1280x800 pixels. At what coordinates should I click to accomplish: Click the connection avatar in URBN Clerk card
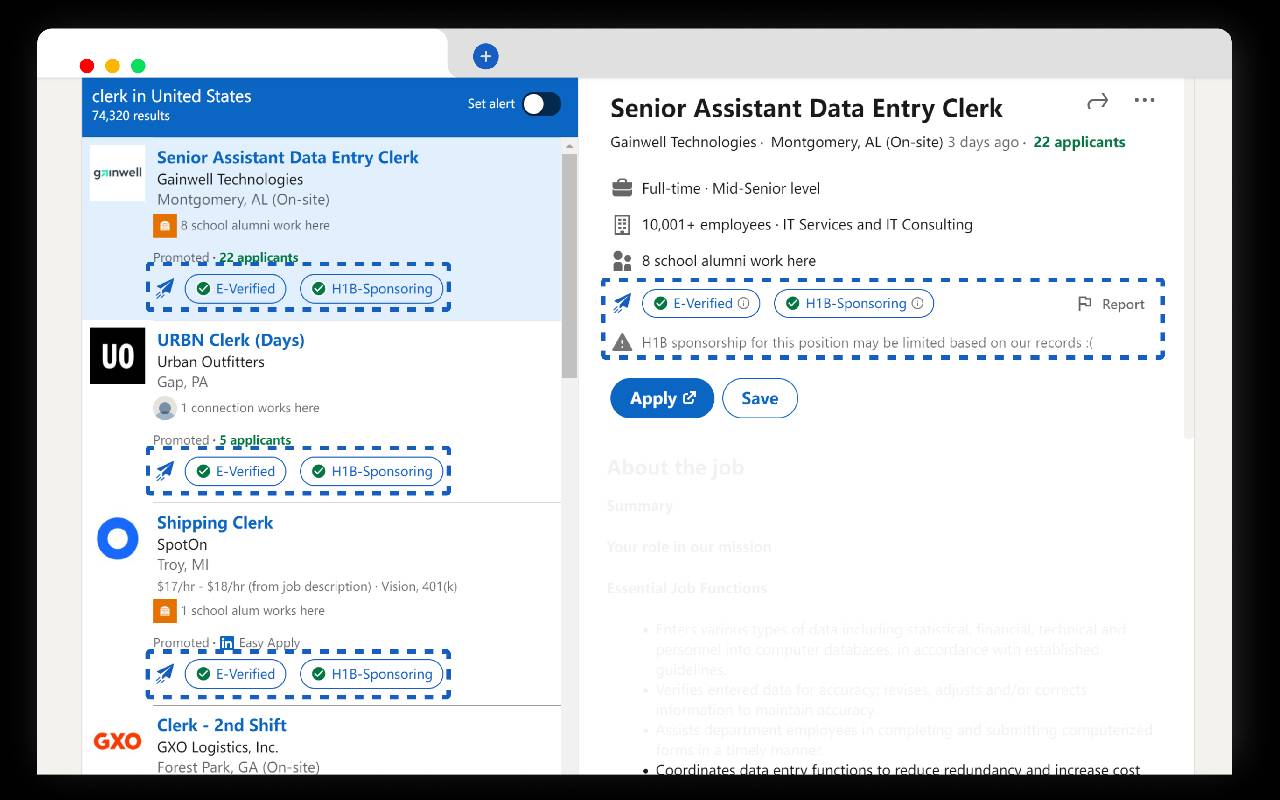165,408
